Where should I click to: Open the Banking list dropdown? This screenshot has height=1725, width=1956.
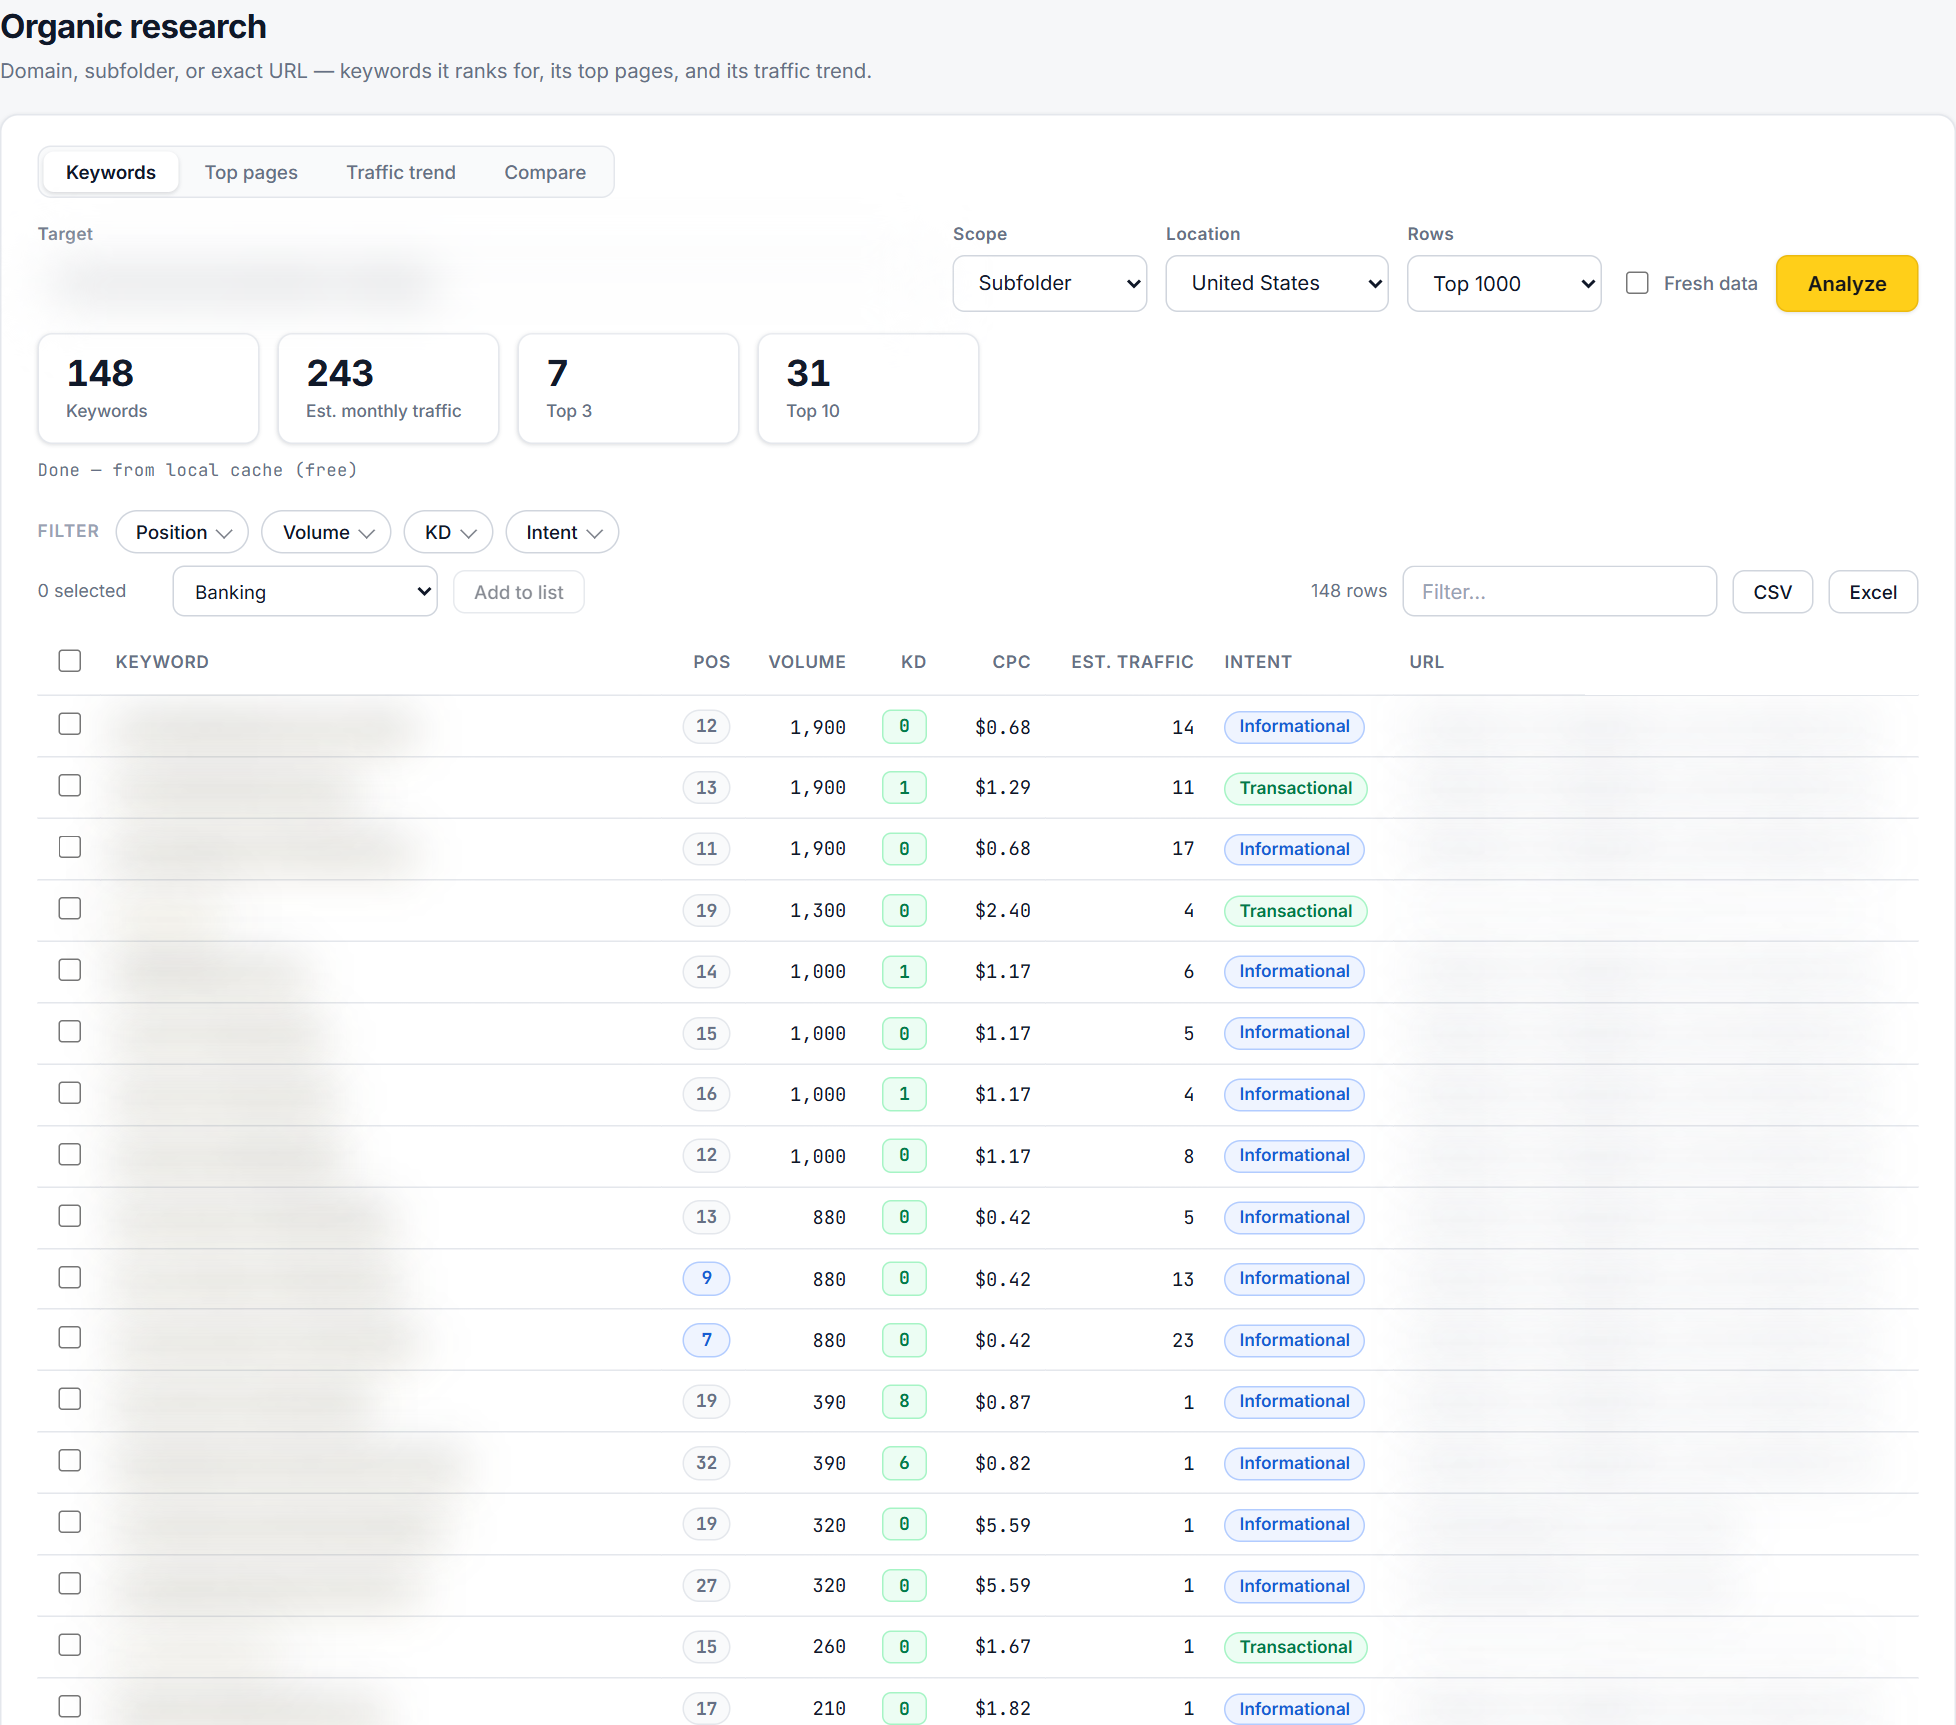coord(305,592)
